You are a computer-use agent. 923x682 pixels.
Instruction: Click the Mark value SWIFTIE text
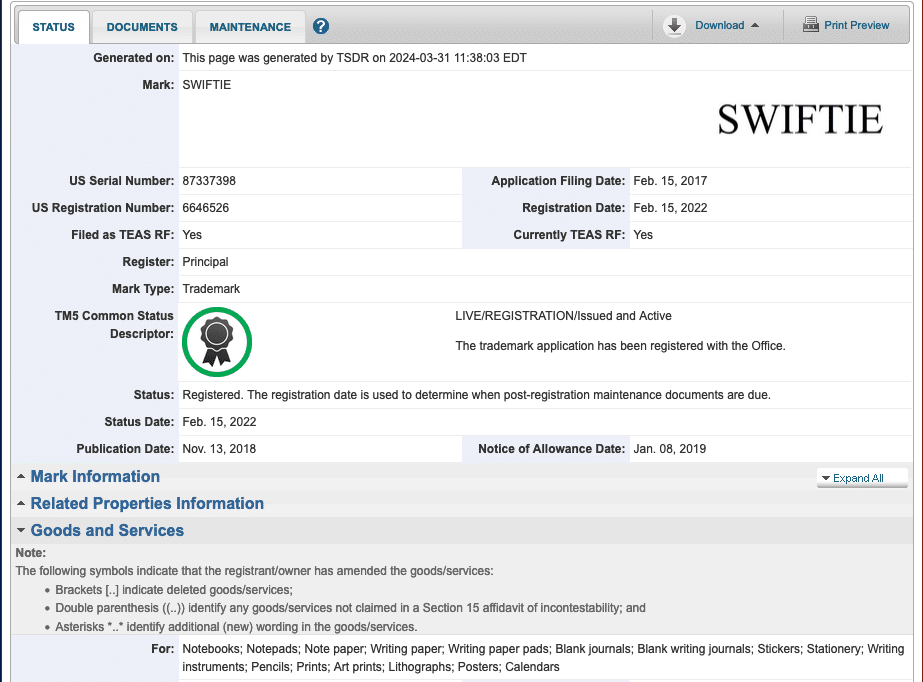click(x=207, y=85)
